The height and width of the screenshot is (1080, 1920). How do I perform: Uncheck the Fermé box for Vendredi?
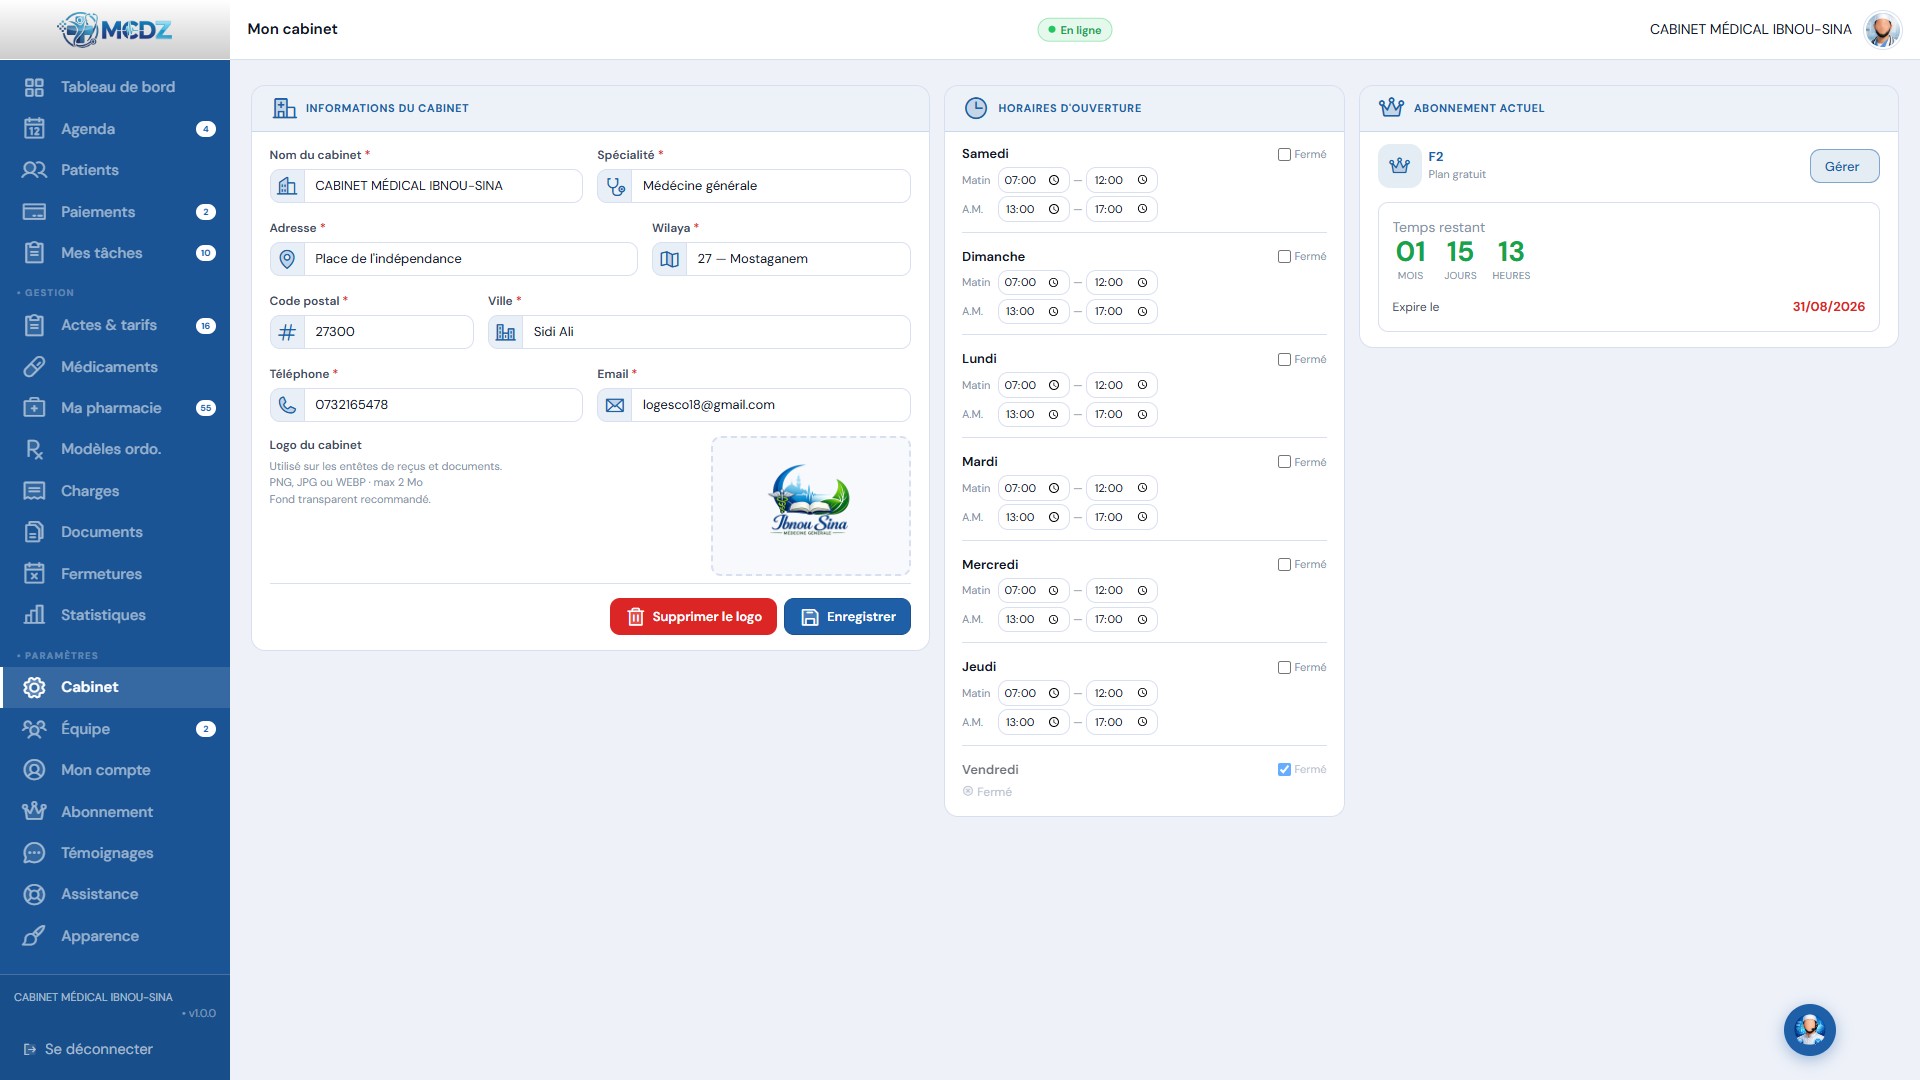click(1284, 769)
